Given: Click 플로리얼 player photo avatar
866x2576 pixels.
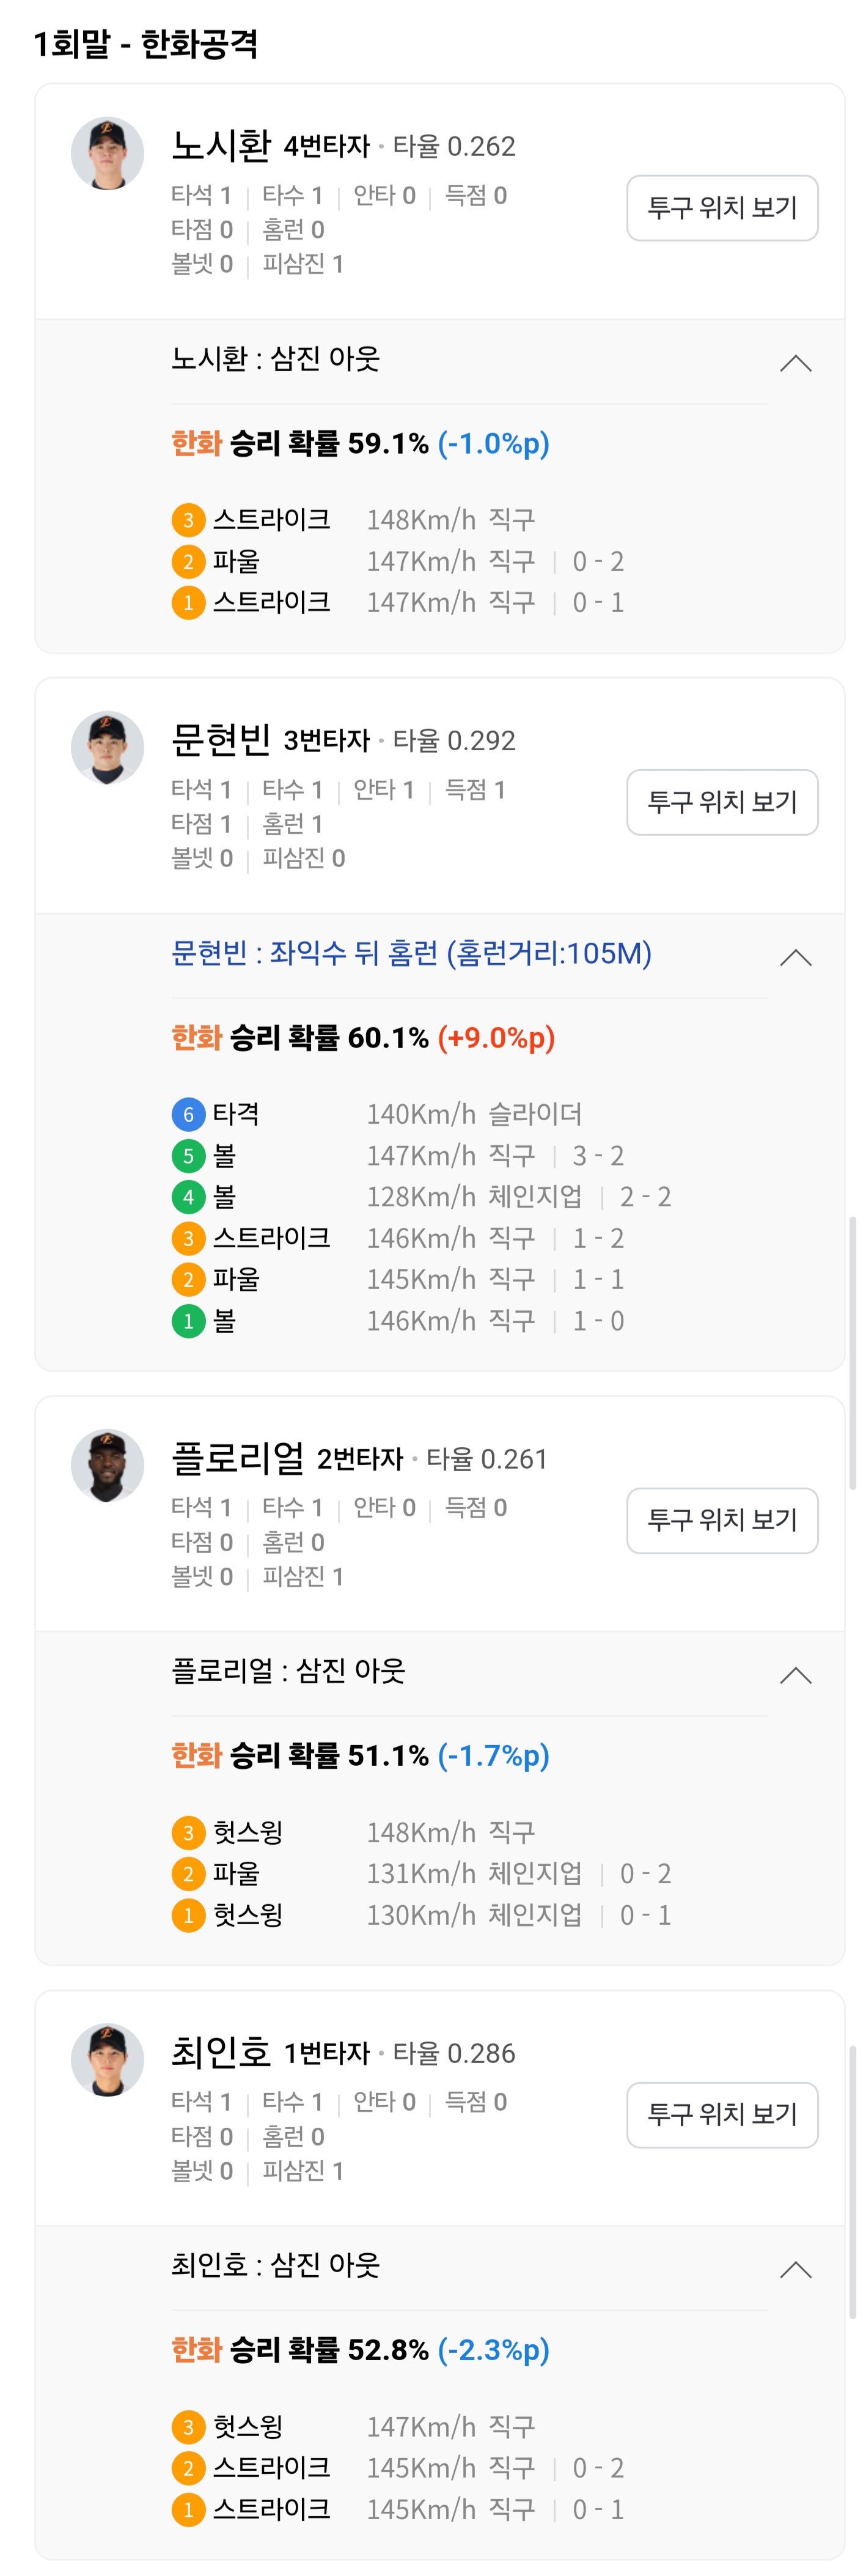Looking at the screenshot, I should [x=107, y=1465].
